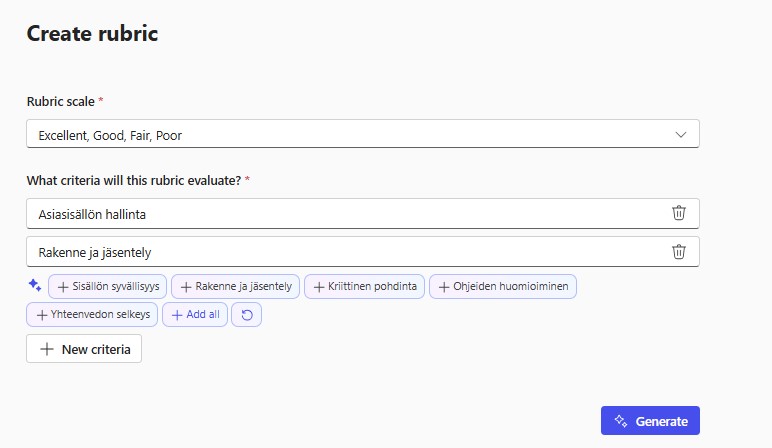Screen dimensions: 772x448
Task: Click plus icon on Sisällön syvällisyys chip
Action: coord(63,287)
